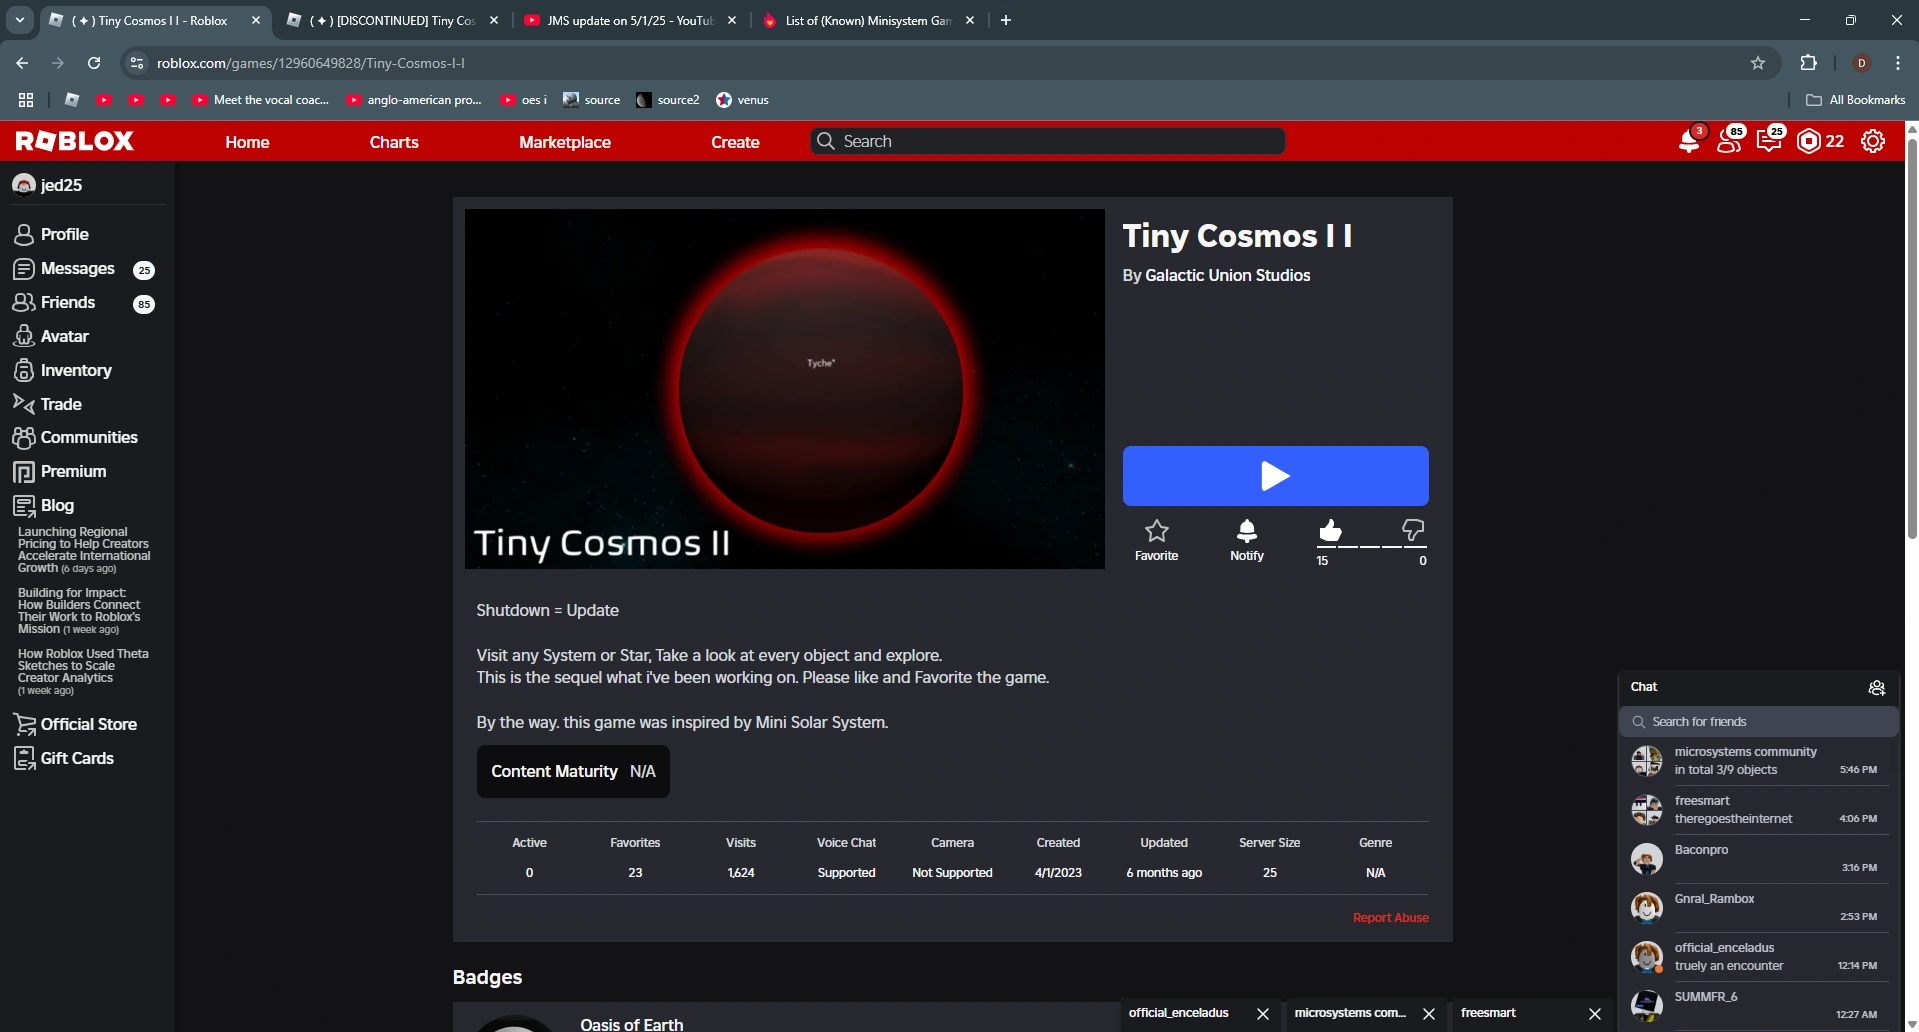The width and height of the screenshot is (1919, 1032).
Task: Enable game notifications with the Notify bell
Action: click(1246, 530)
